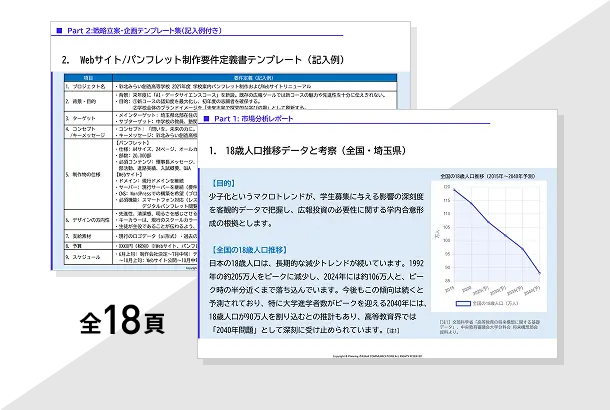610x410 pixels.
Task: Click the source footnote under the chart
Action: click(x=489, y=327)
